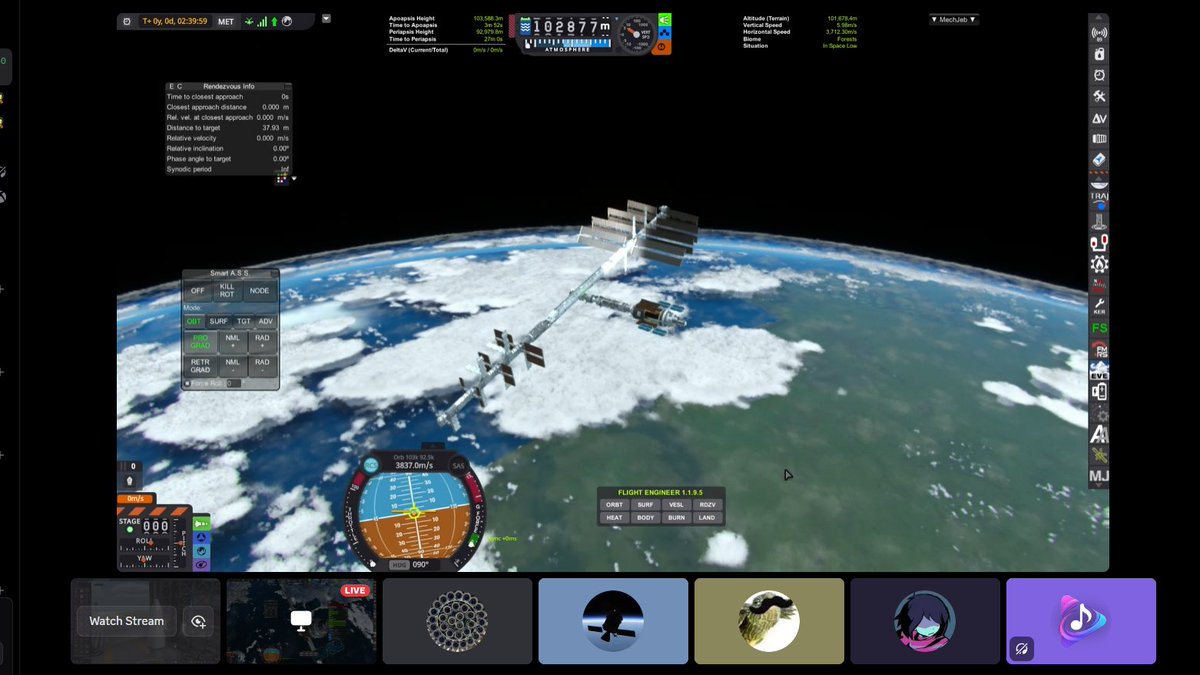Image resolution: width=1200 pixels, height=675 pixels.
Task: Open the VESL tab in Flight Engineer
Action: click(676, 505)
